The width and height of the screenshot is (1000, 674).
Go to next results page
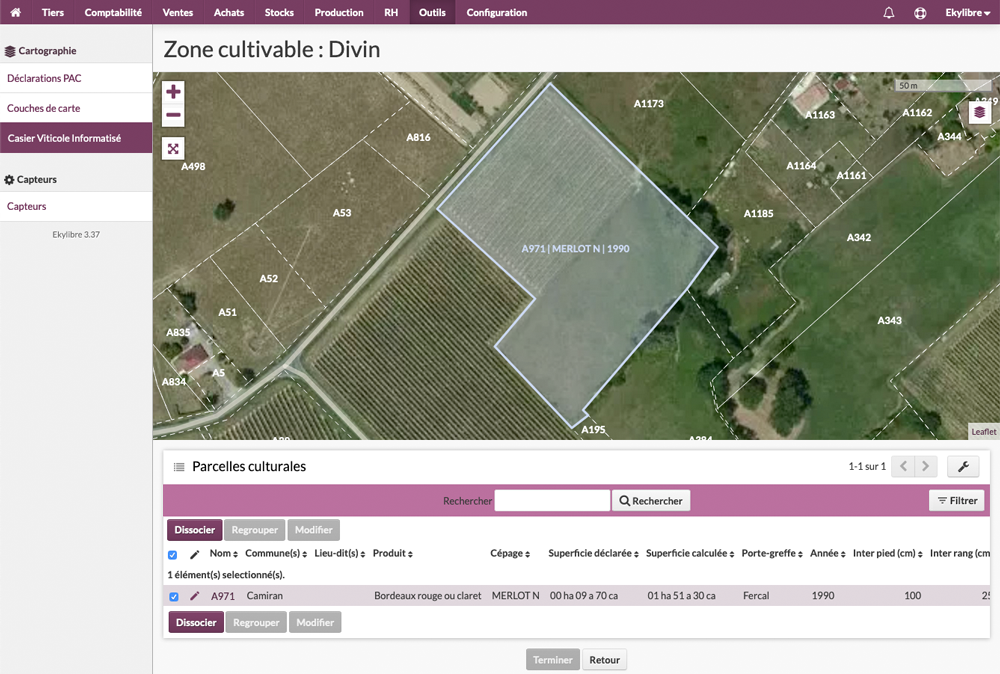[x=925, y=467]
